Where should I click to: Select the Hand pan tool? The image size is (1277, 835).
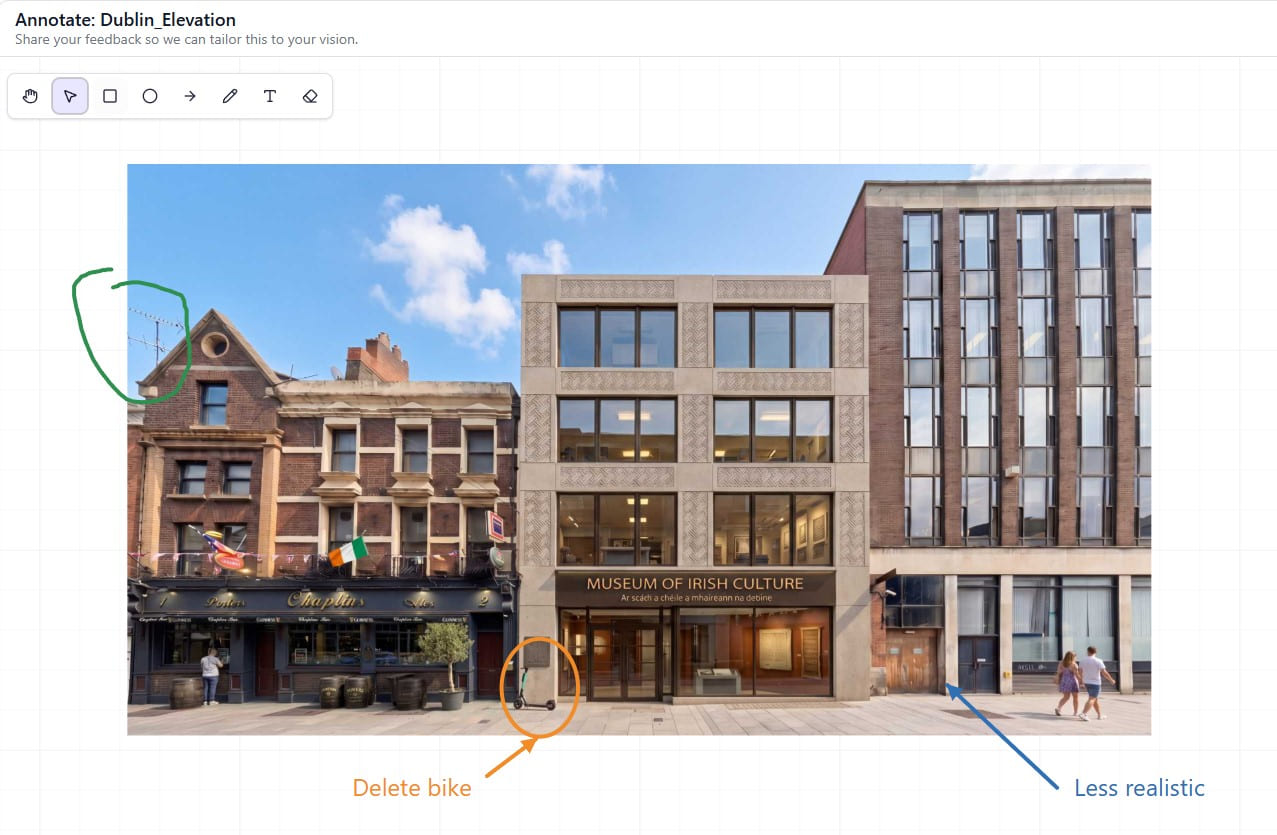click(30, 96)
